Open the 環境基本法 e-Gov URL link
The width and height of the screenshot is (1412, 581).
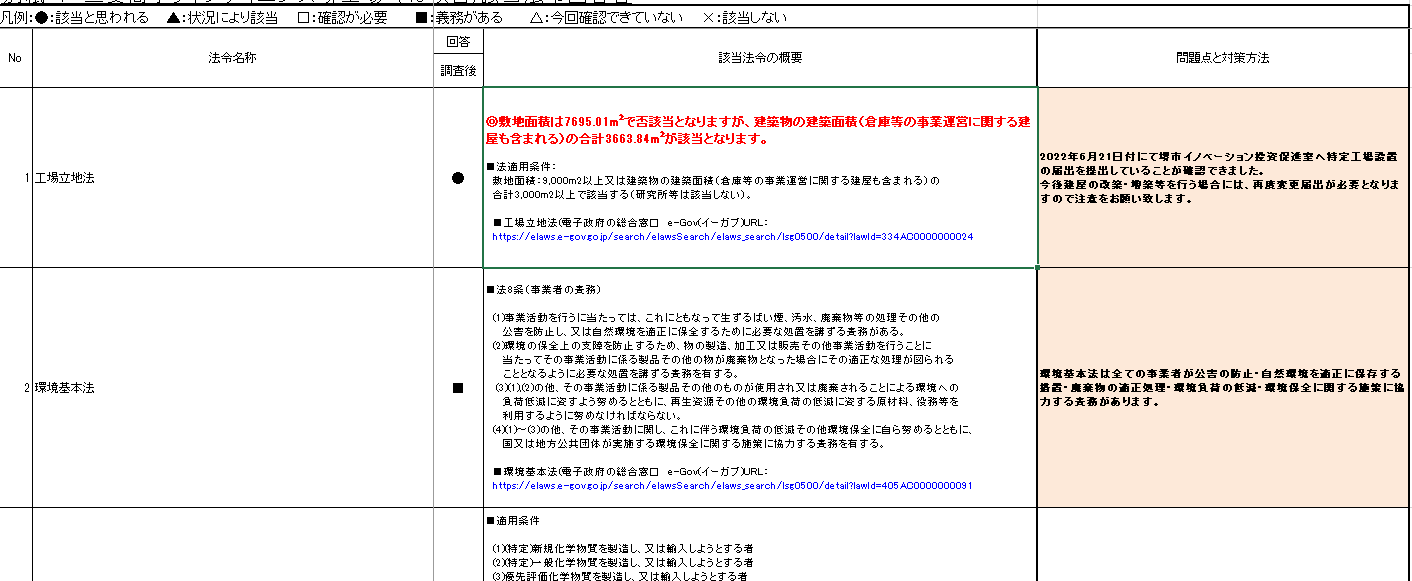[x=732, y=485]
